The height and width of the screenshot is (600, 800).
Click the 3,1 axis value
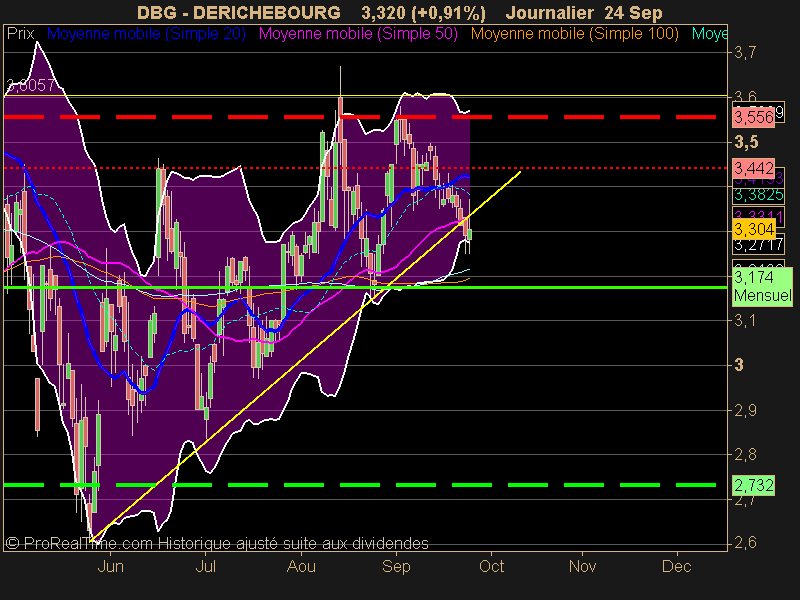tap(745, 320)
